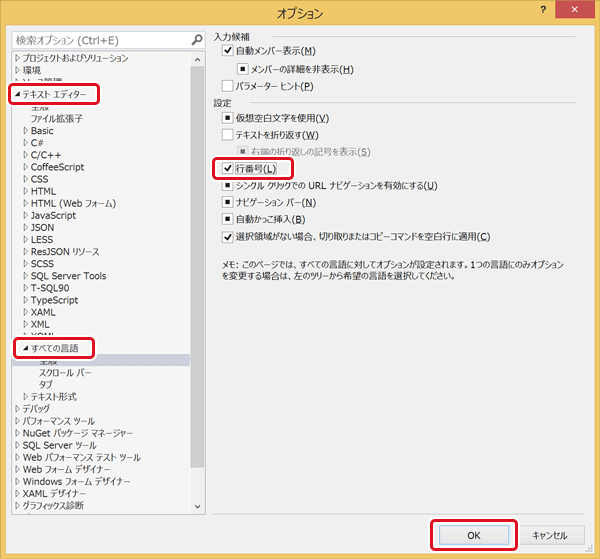The image size is (600, 559).
Task: Select Windows フォーム デザイナー tree item
Action: [76, 481]
